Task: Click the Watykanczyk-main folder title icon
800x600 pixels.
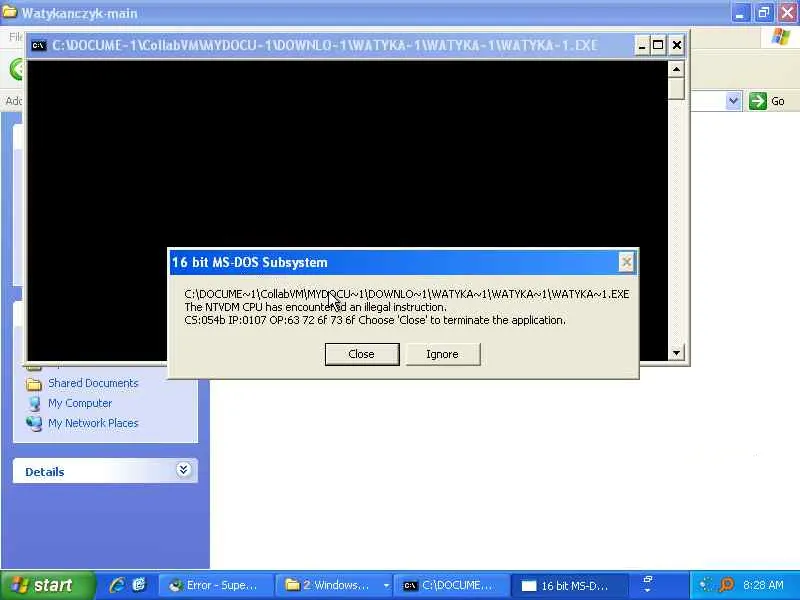Action: 10,11
